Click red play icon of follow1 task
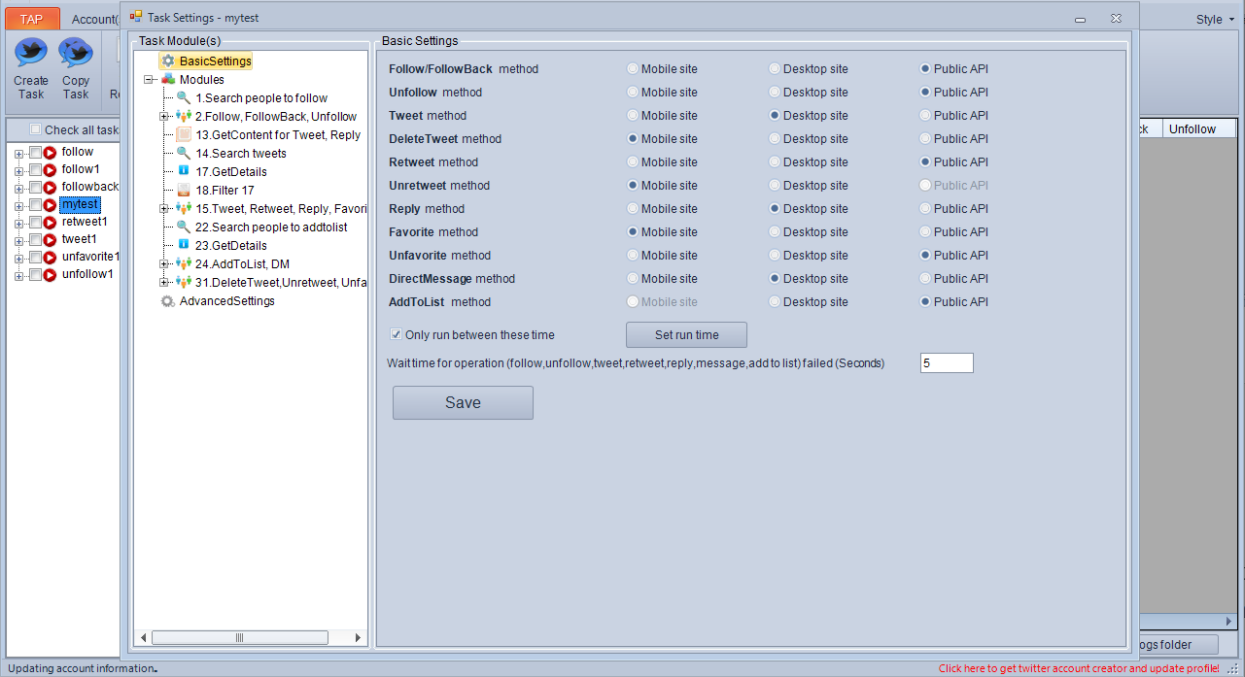This screenshot has width=1245, height=677. pyautogui.click(x=50, y=170)
